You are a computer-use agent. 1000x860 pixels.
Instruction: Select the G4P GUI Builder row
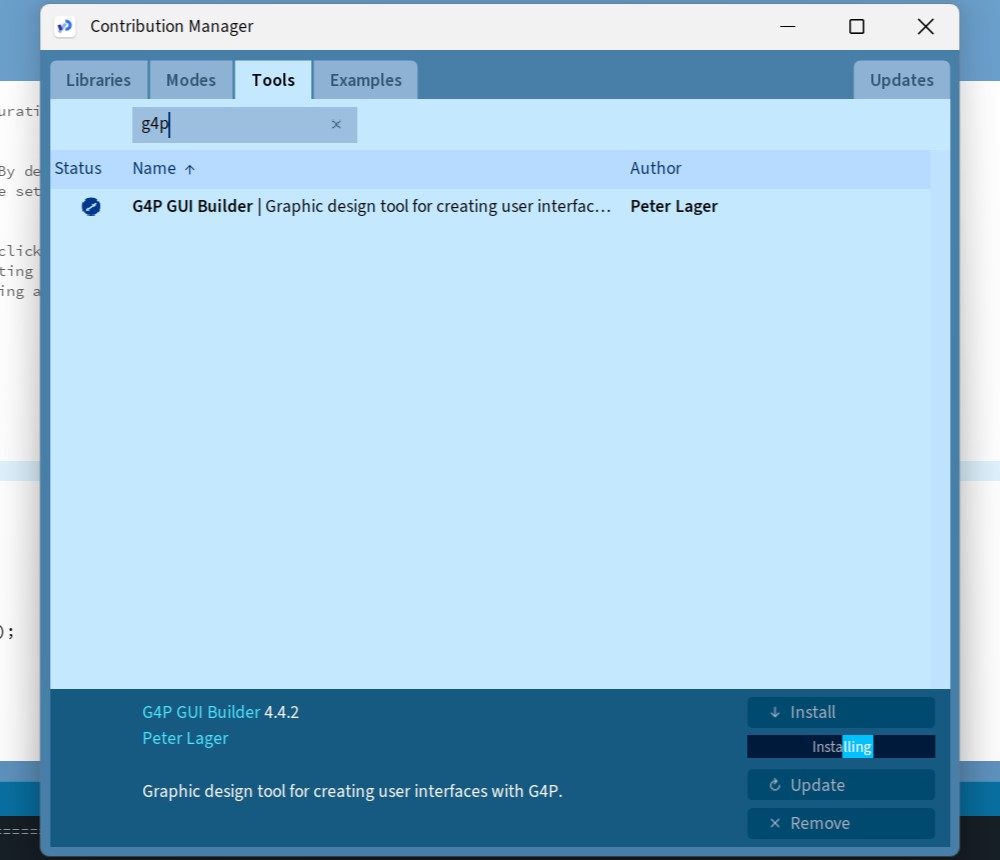click(x=490, y=207)
